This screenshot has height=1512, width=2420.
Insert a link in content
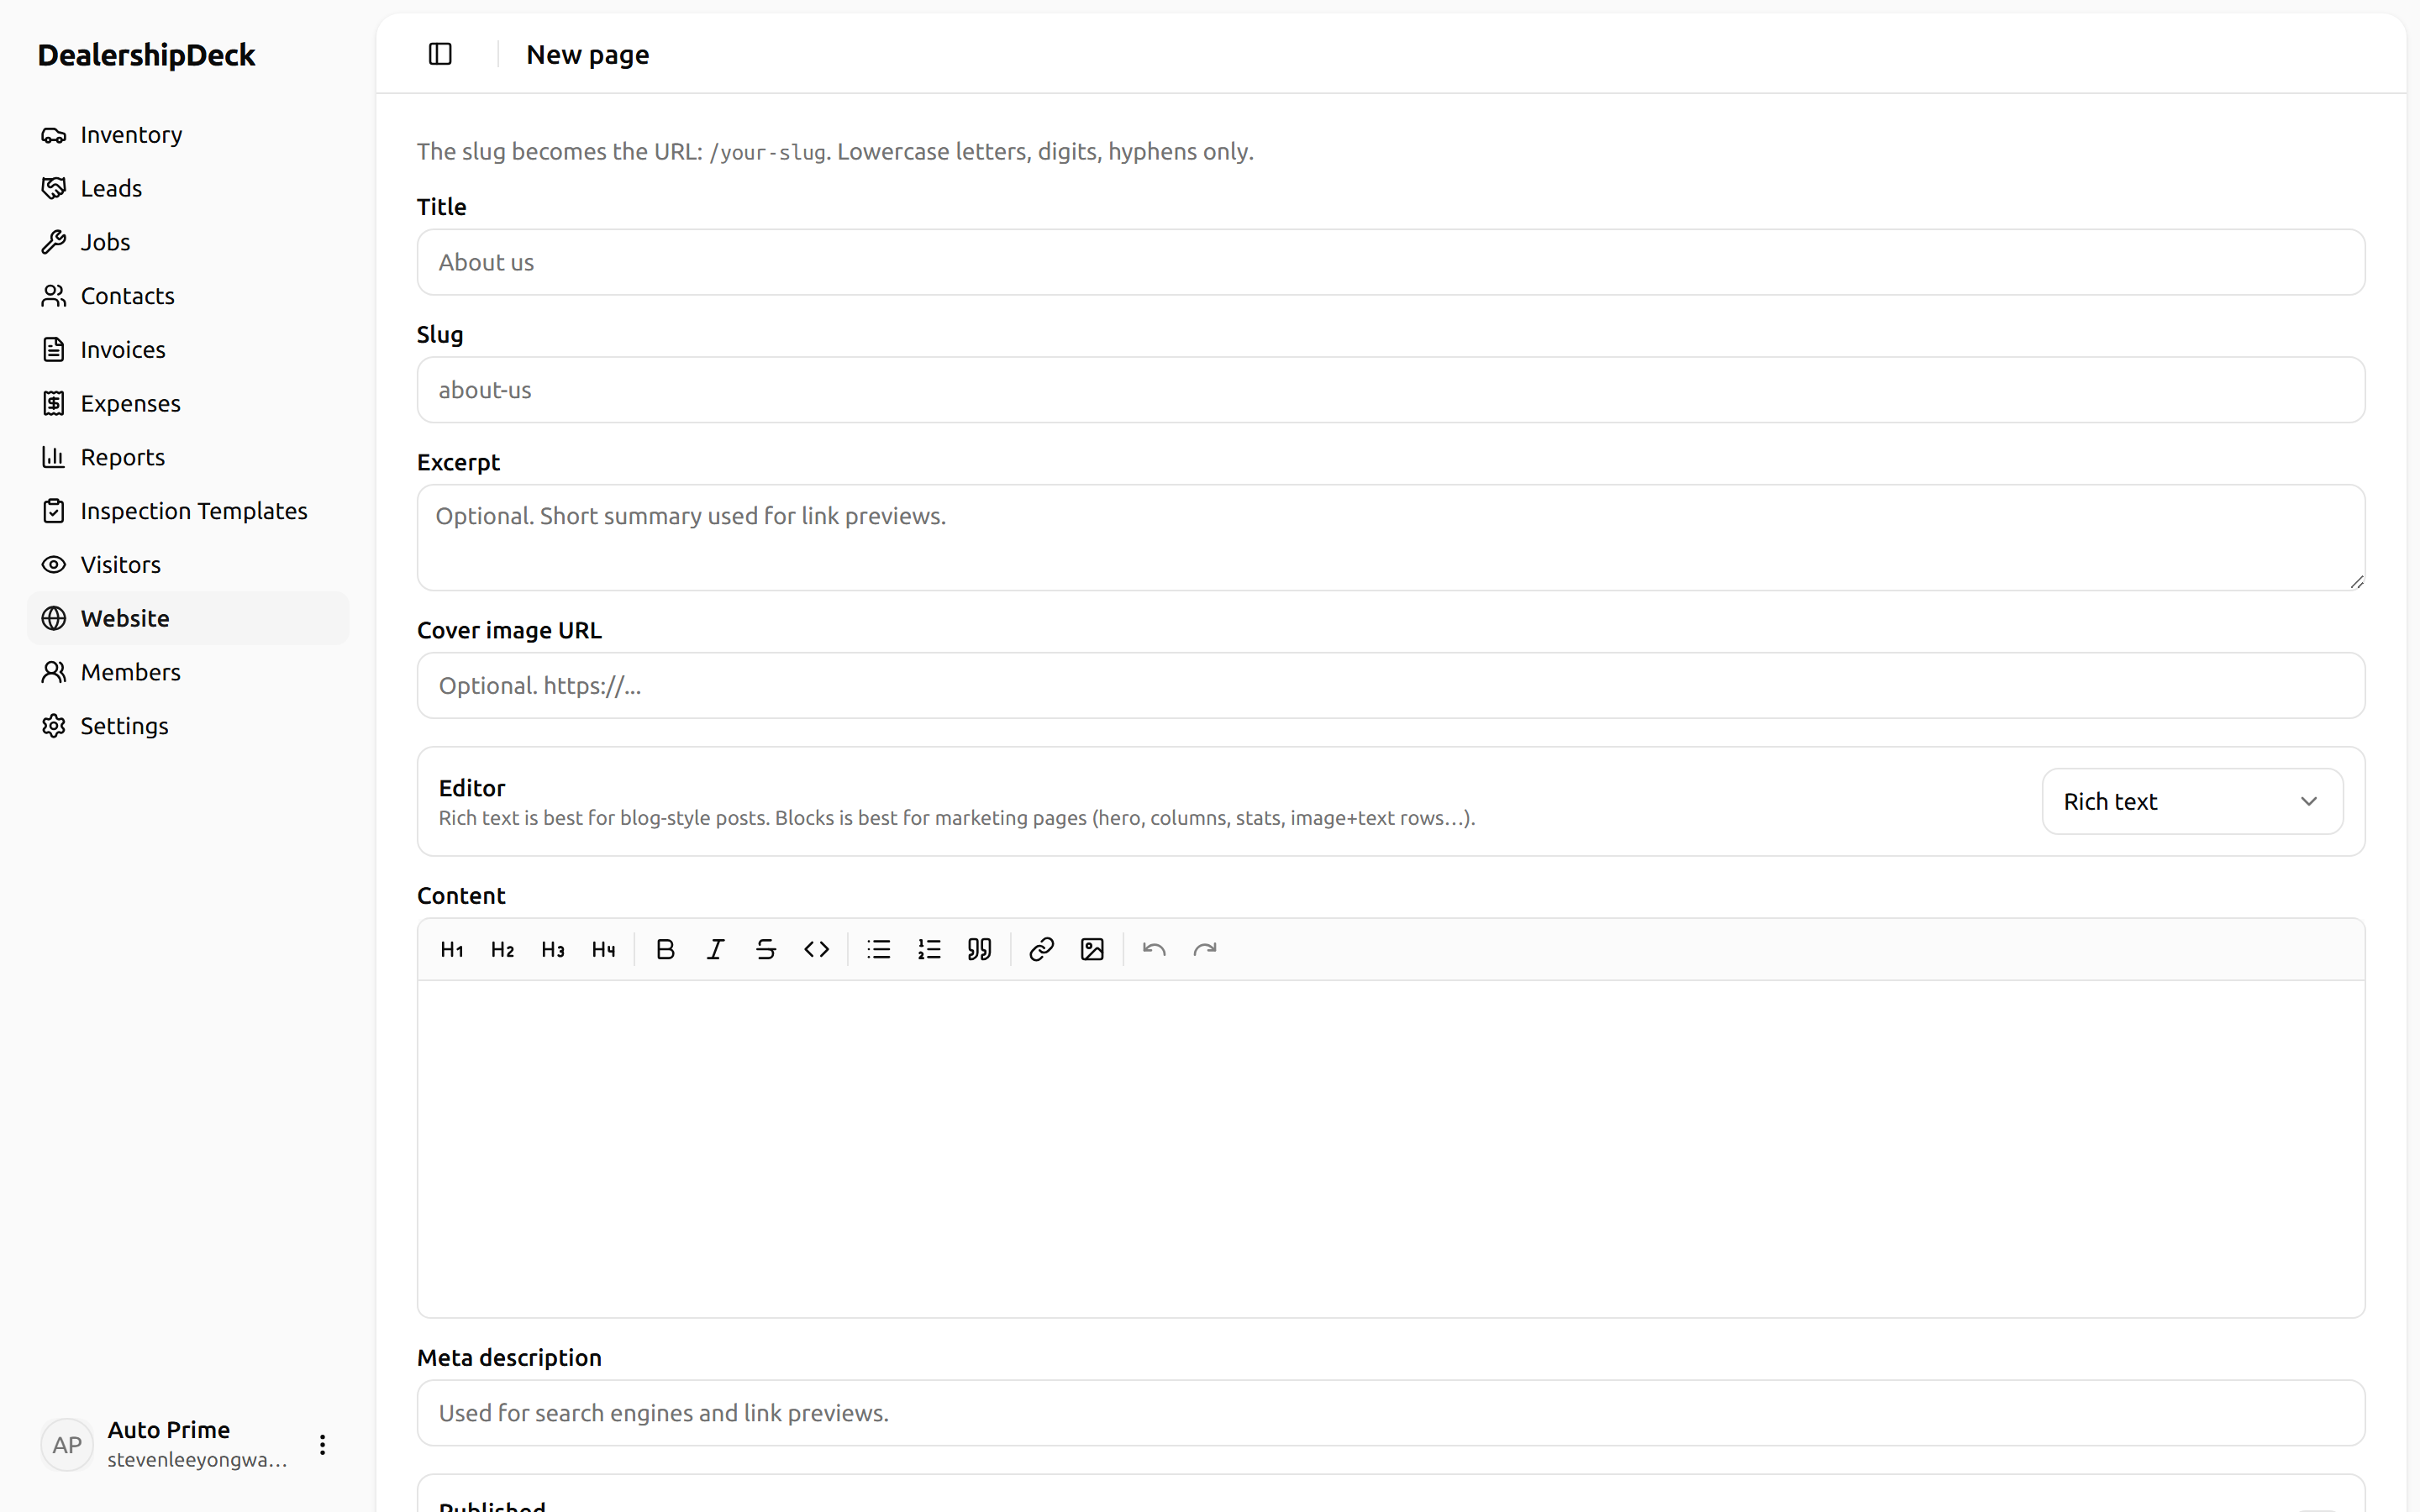(x=1042, y=949)
